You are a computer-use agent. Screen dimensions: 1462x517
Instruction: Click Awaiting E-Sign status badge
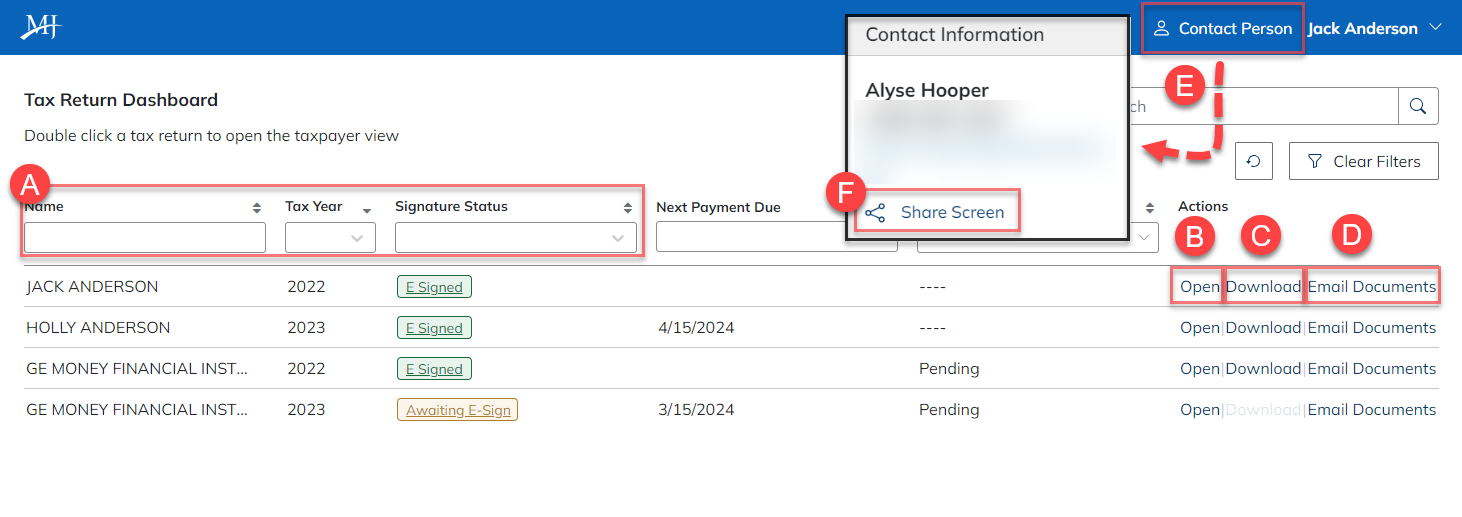[x=457, y=410]
